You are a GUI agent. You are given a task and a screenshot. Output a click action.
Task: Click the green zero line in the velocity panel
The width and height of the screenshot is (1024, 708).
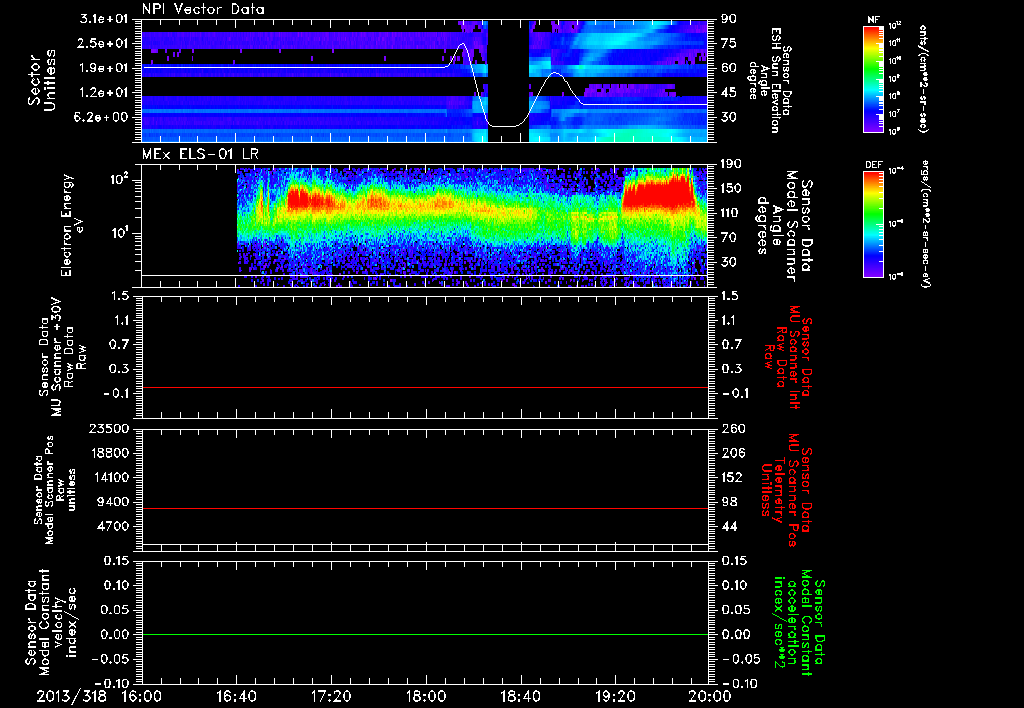tap(424, 634)
